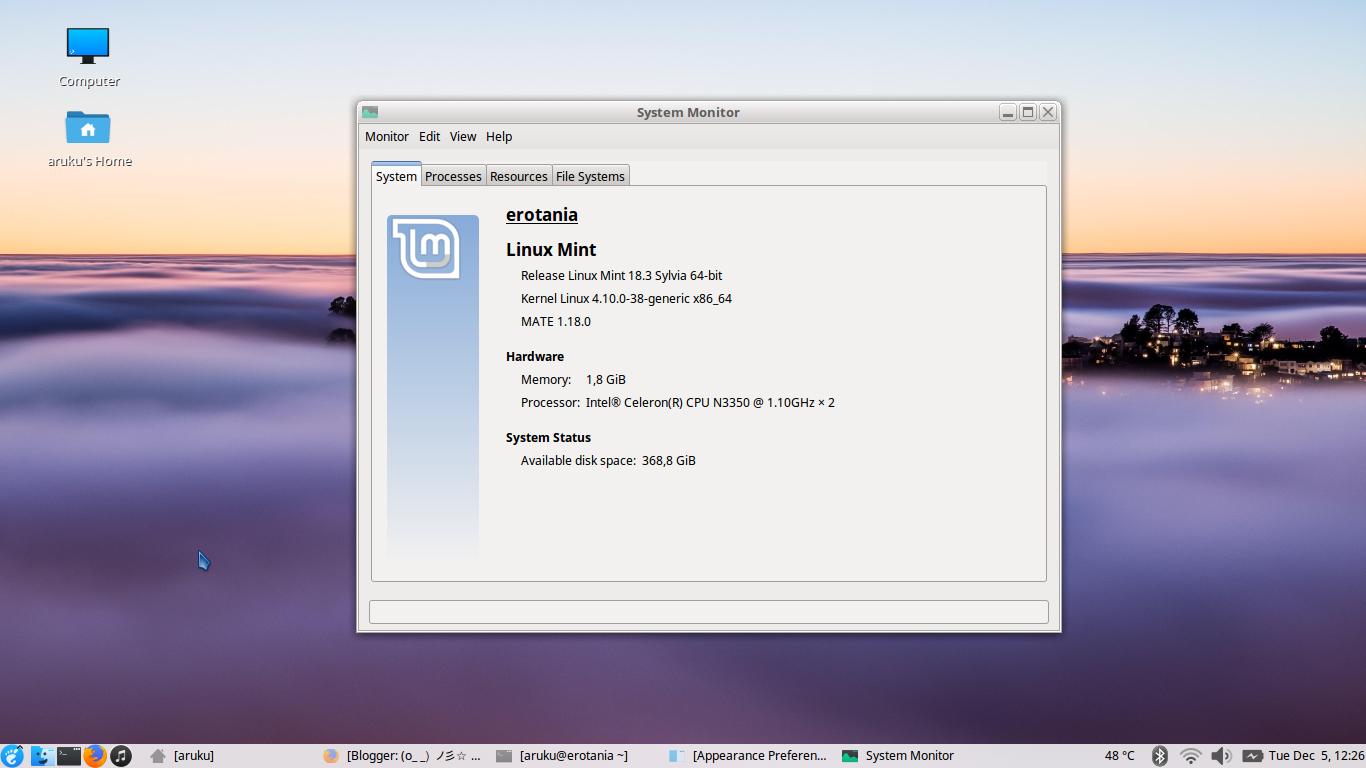Click the Available disk space 368,8 GiB text
Image resolution: width=1366 pixels, height=768 pixels.
[608, 461]
